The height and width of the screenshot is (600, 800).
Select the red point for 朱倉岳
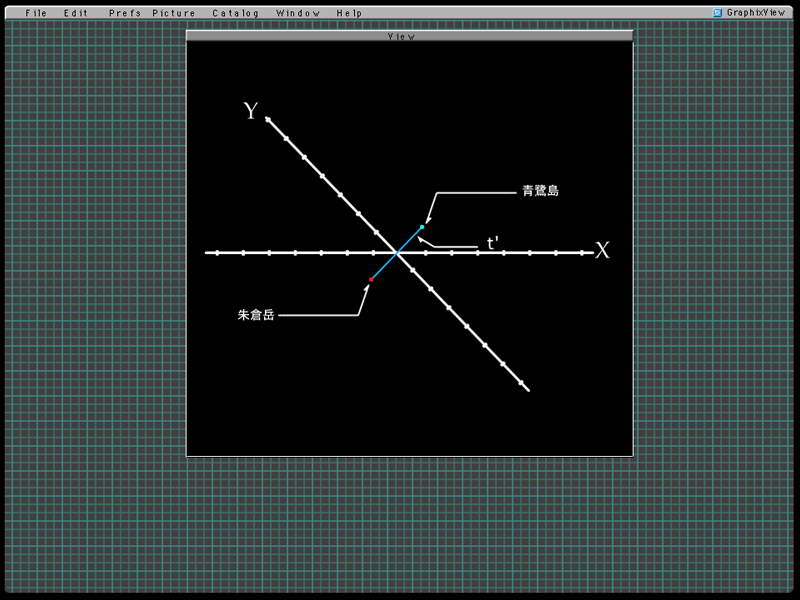pyautogui.click(x=371, y=279)
